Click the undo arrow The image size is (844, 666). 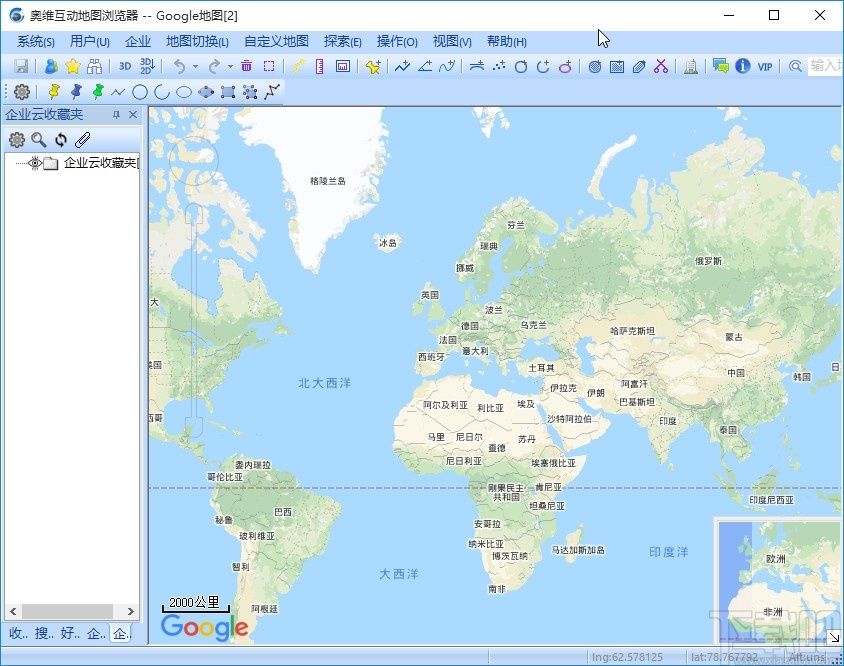(x=180, y=66)
